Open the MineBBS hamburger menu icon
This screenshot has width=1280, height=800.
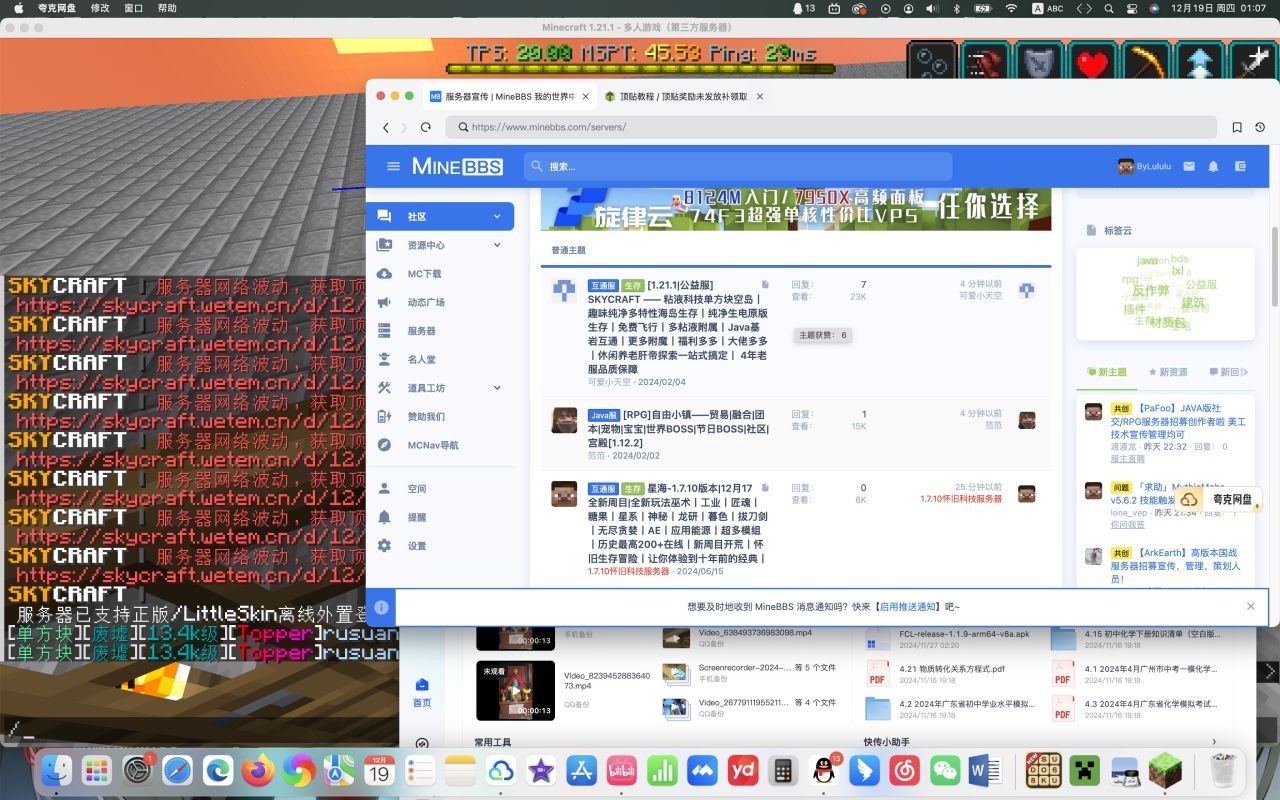(393, 166)
